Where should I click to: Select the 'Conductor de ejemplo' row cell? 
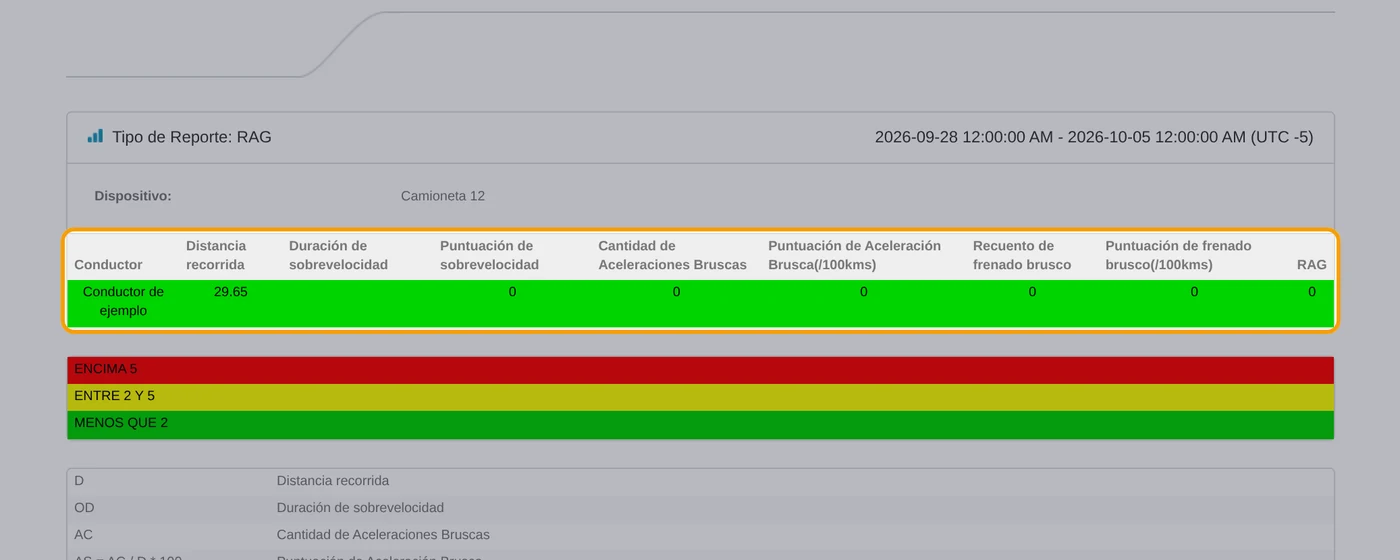coord(123,301)
